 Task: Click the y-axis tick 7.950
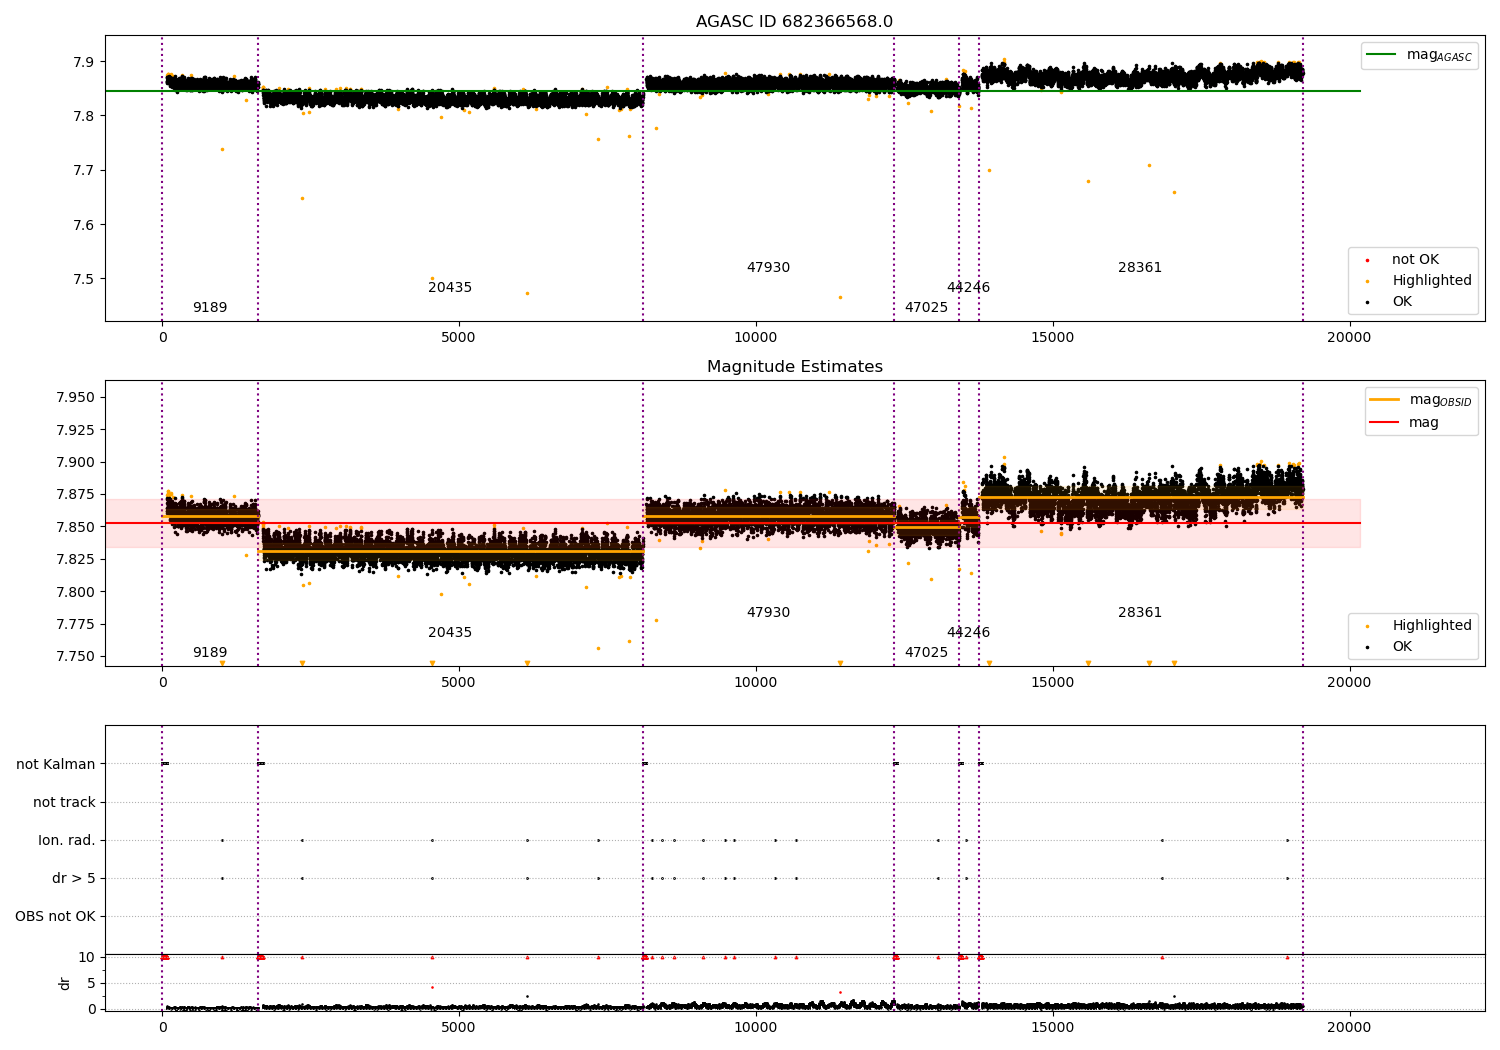point(75,398)
